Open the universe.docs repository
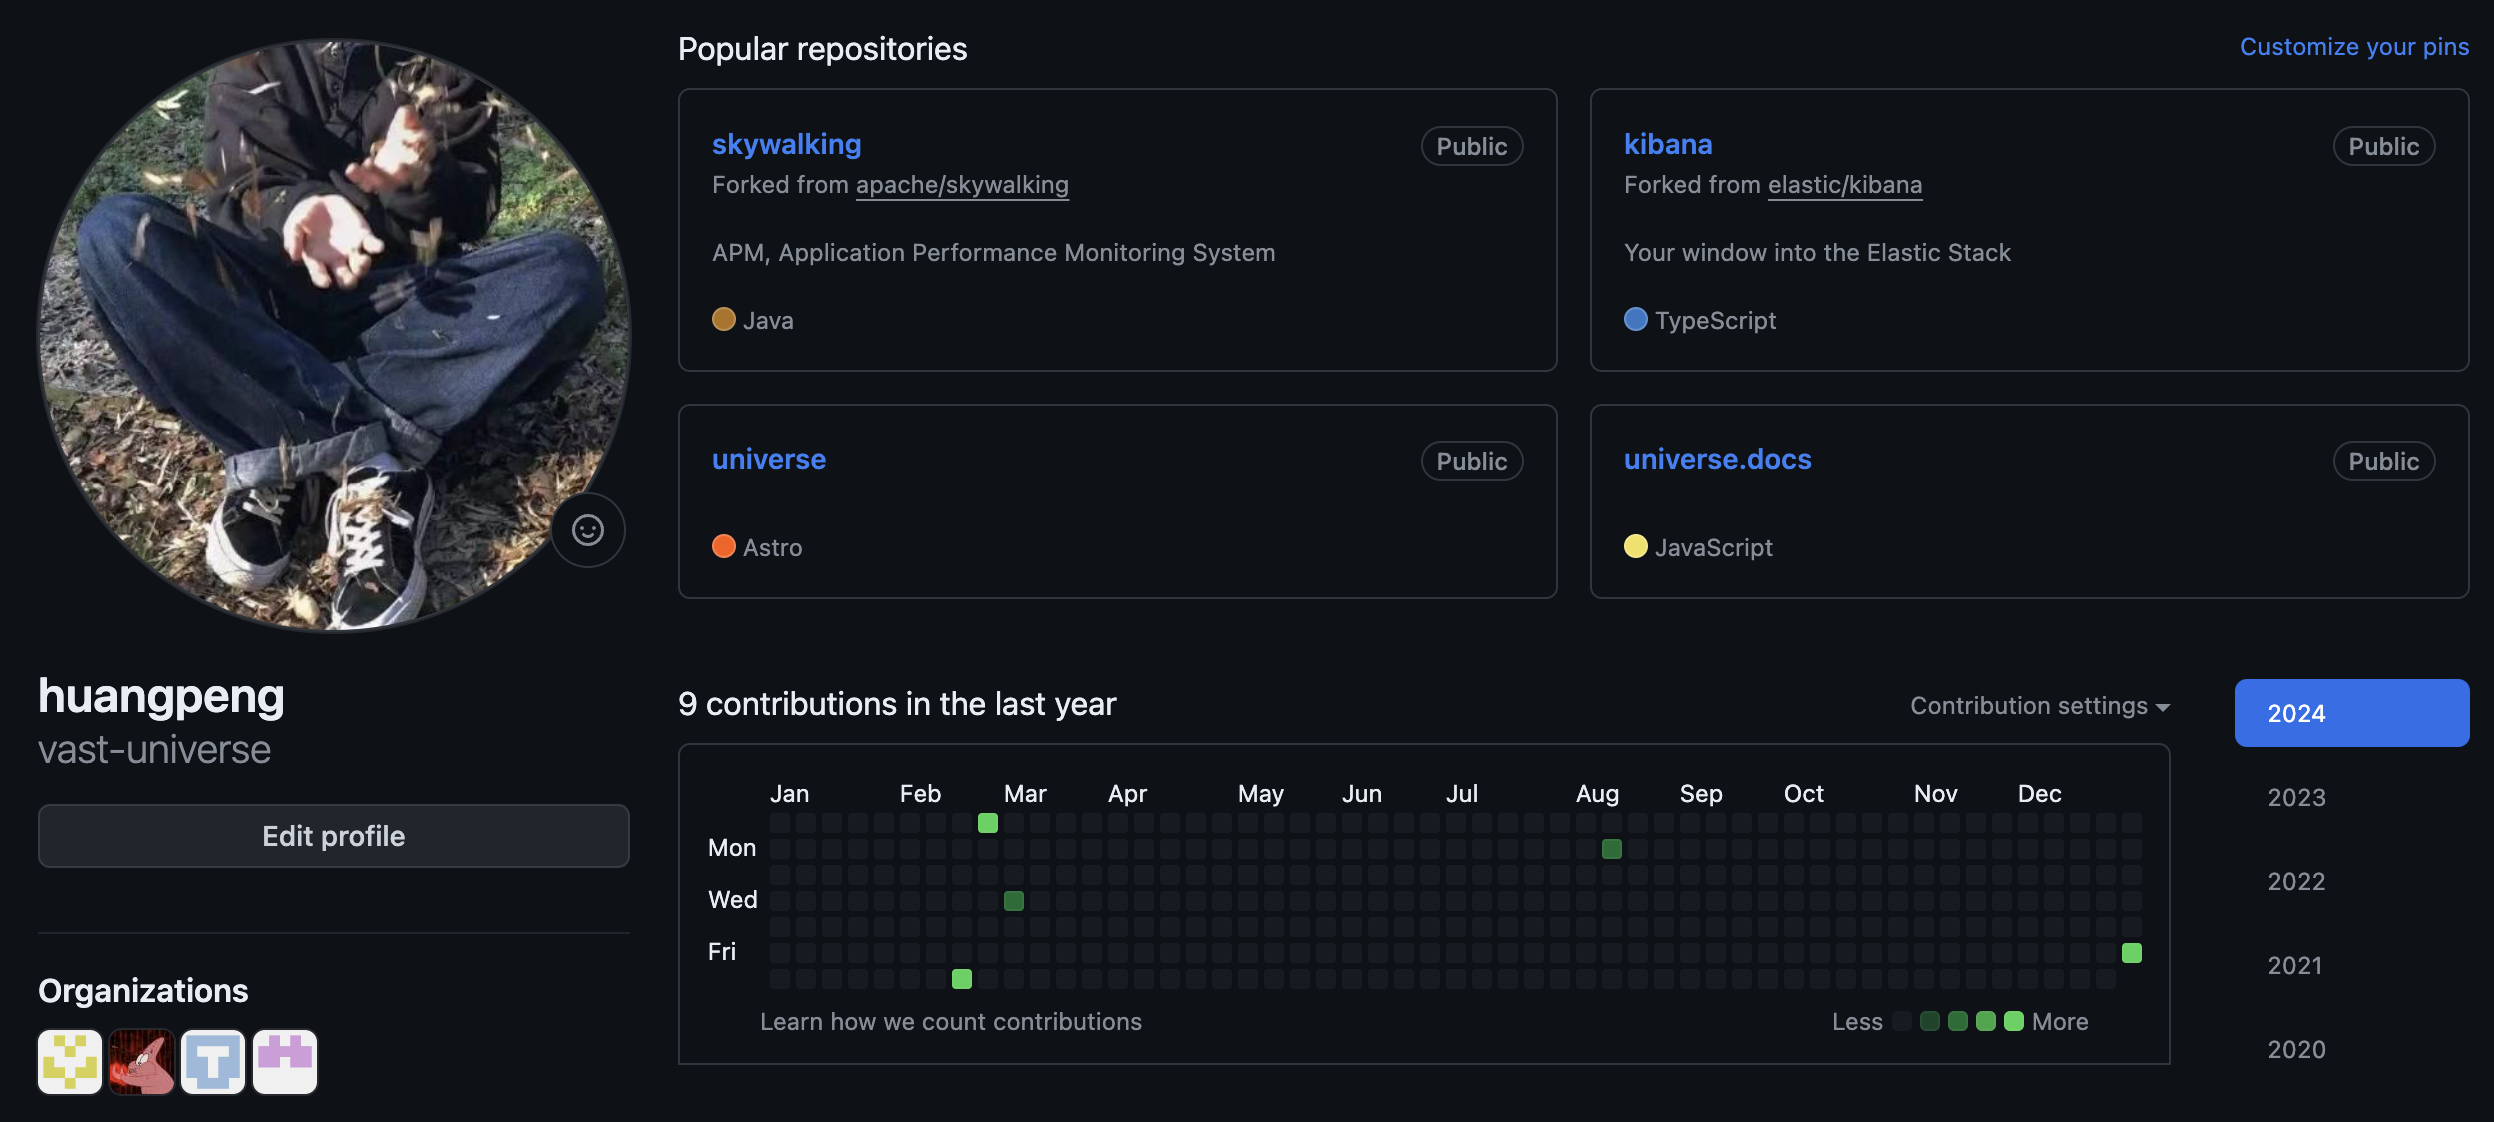 tap(1717, 459)
